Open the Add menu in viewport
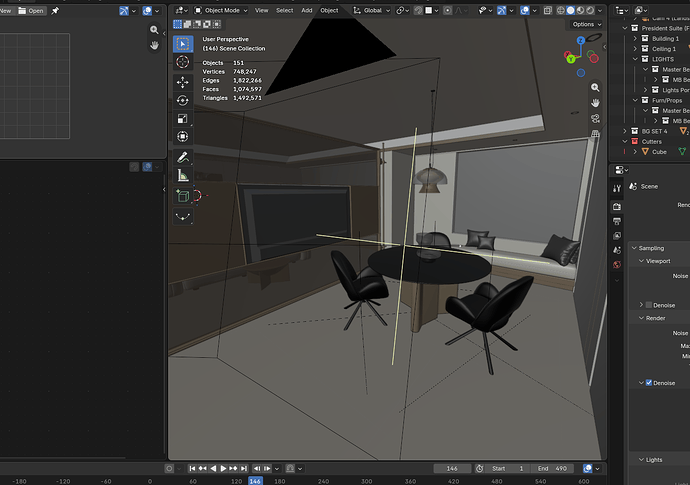Image resolution: width=690 pixels, height=485 pixels. point(307,10)
